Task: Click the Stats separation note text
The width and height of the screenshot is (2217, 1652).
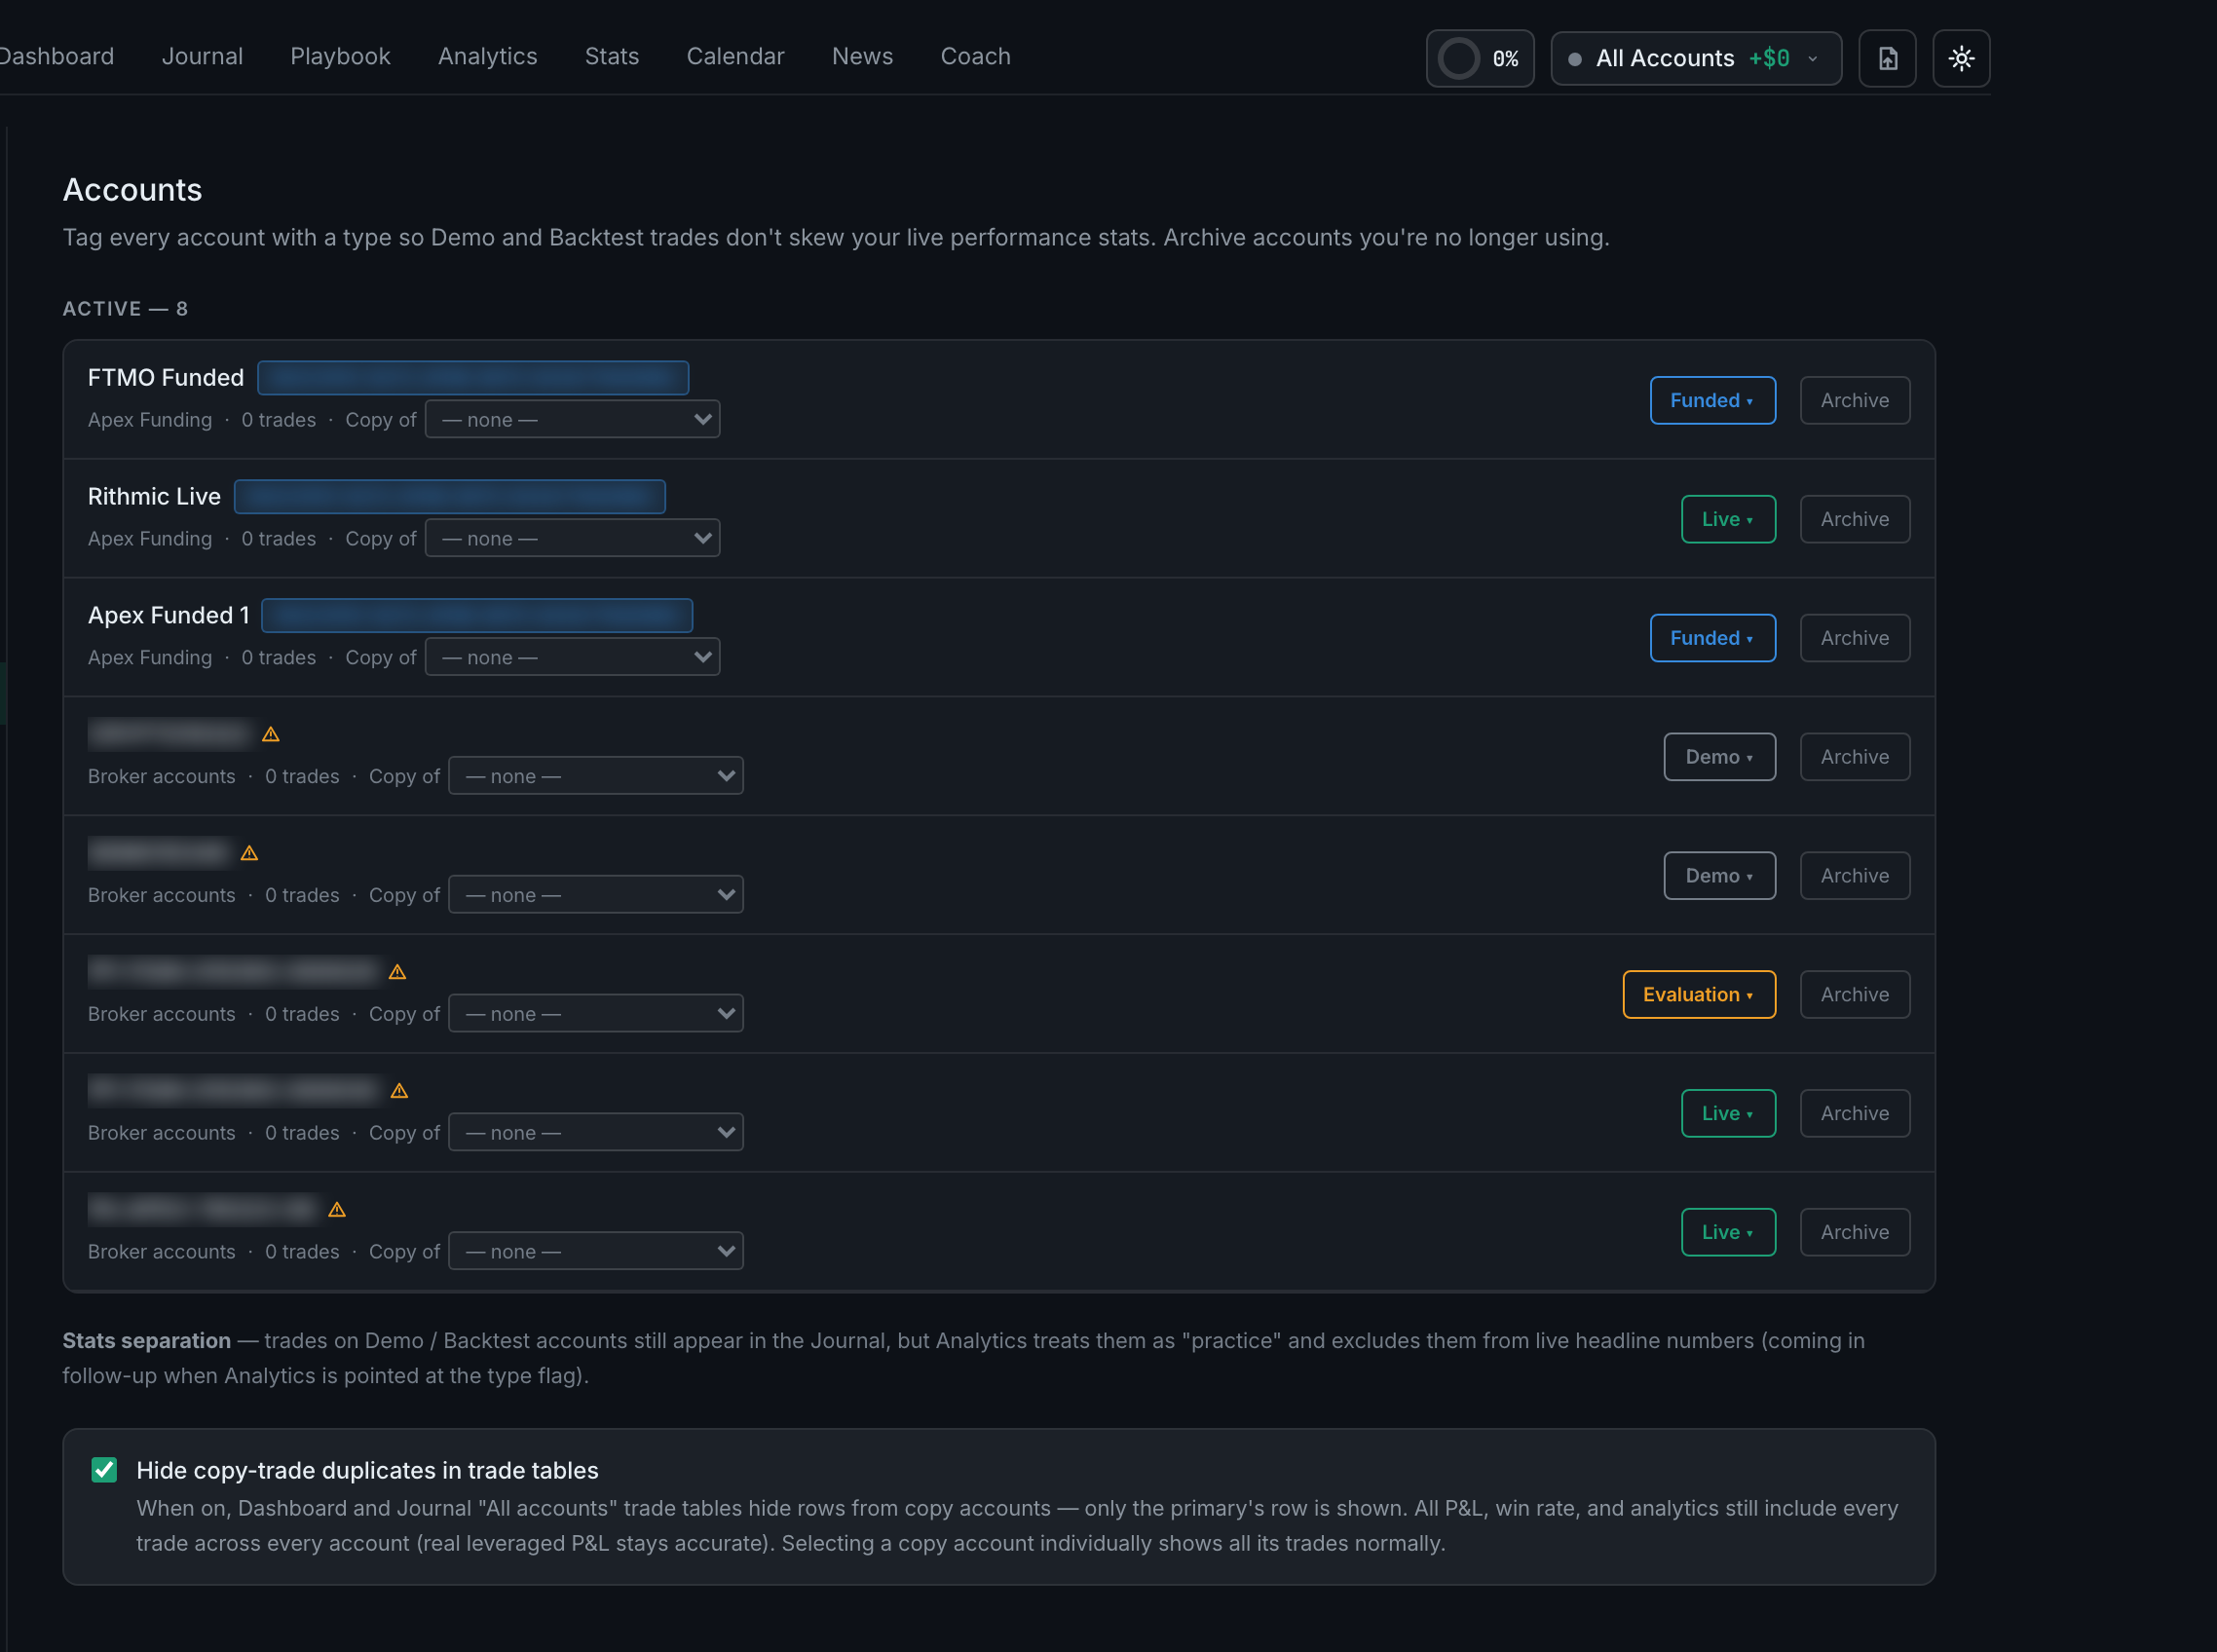Action: pyautogui.click(x=963, y=1359)
